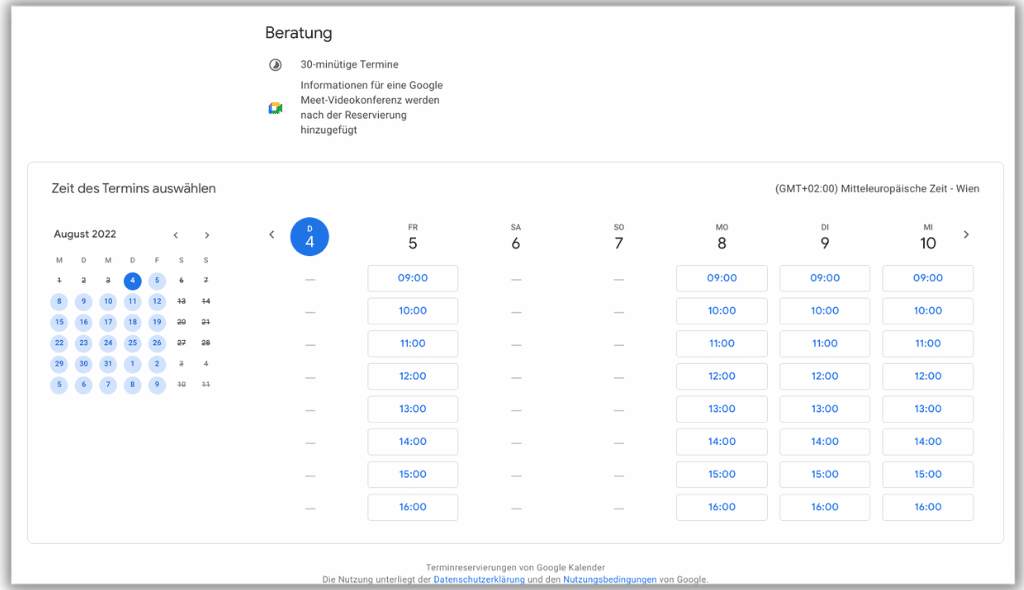Select the 10:00 slot on Tuesday 9

click(x=824, y=310)
